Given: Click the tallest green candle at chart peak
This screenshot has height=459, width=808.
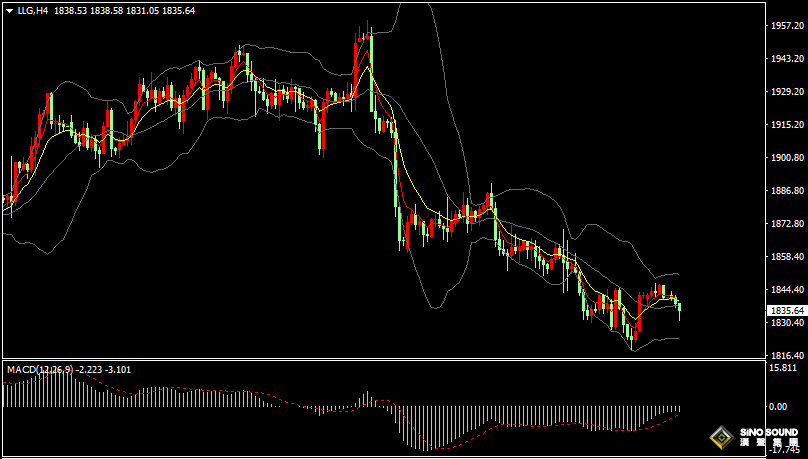Looking at the screenshot, I should pyautogui.click(x=371, y=72).
